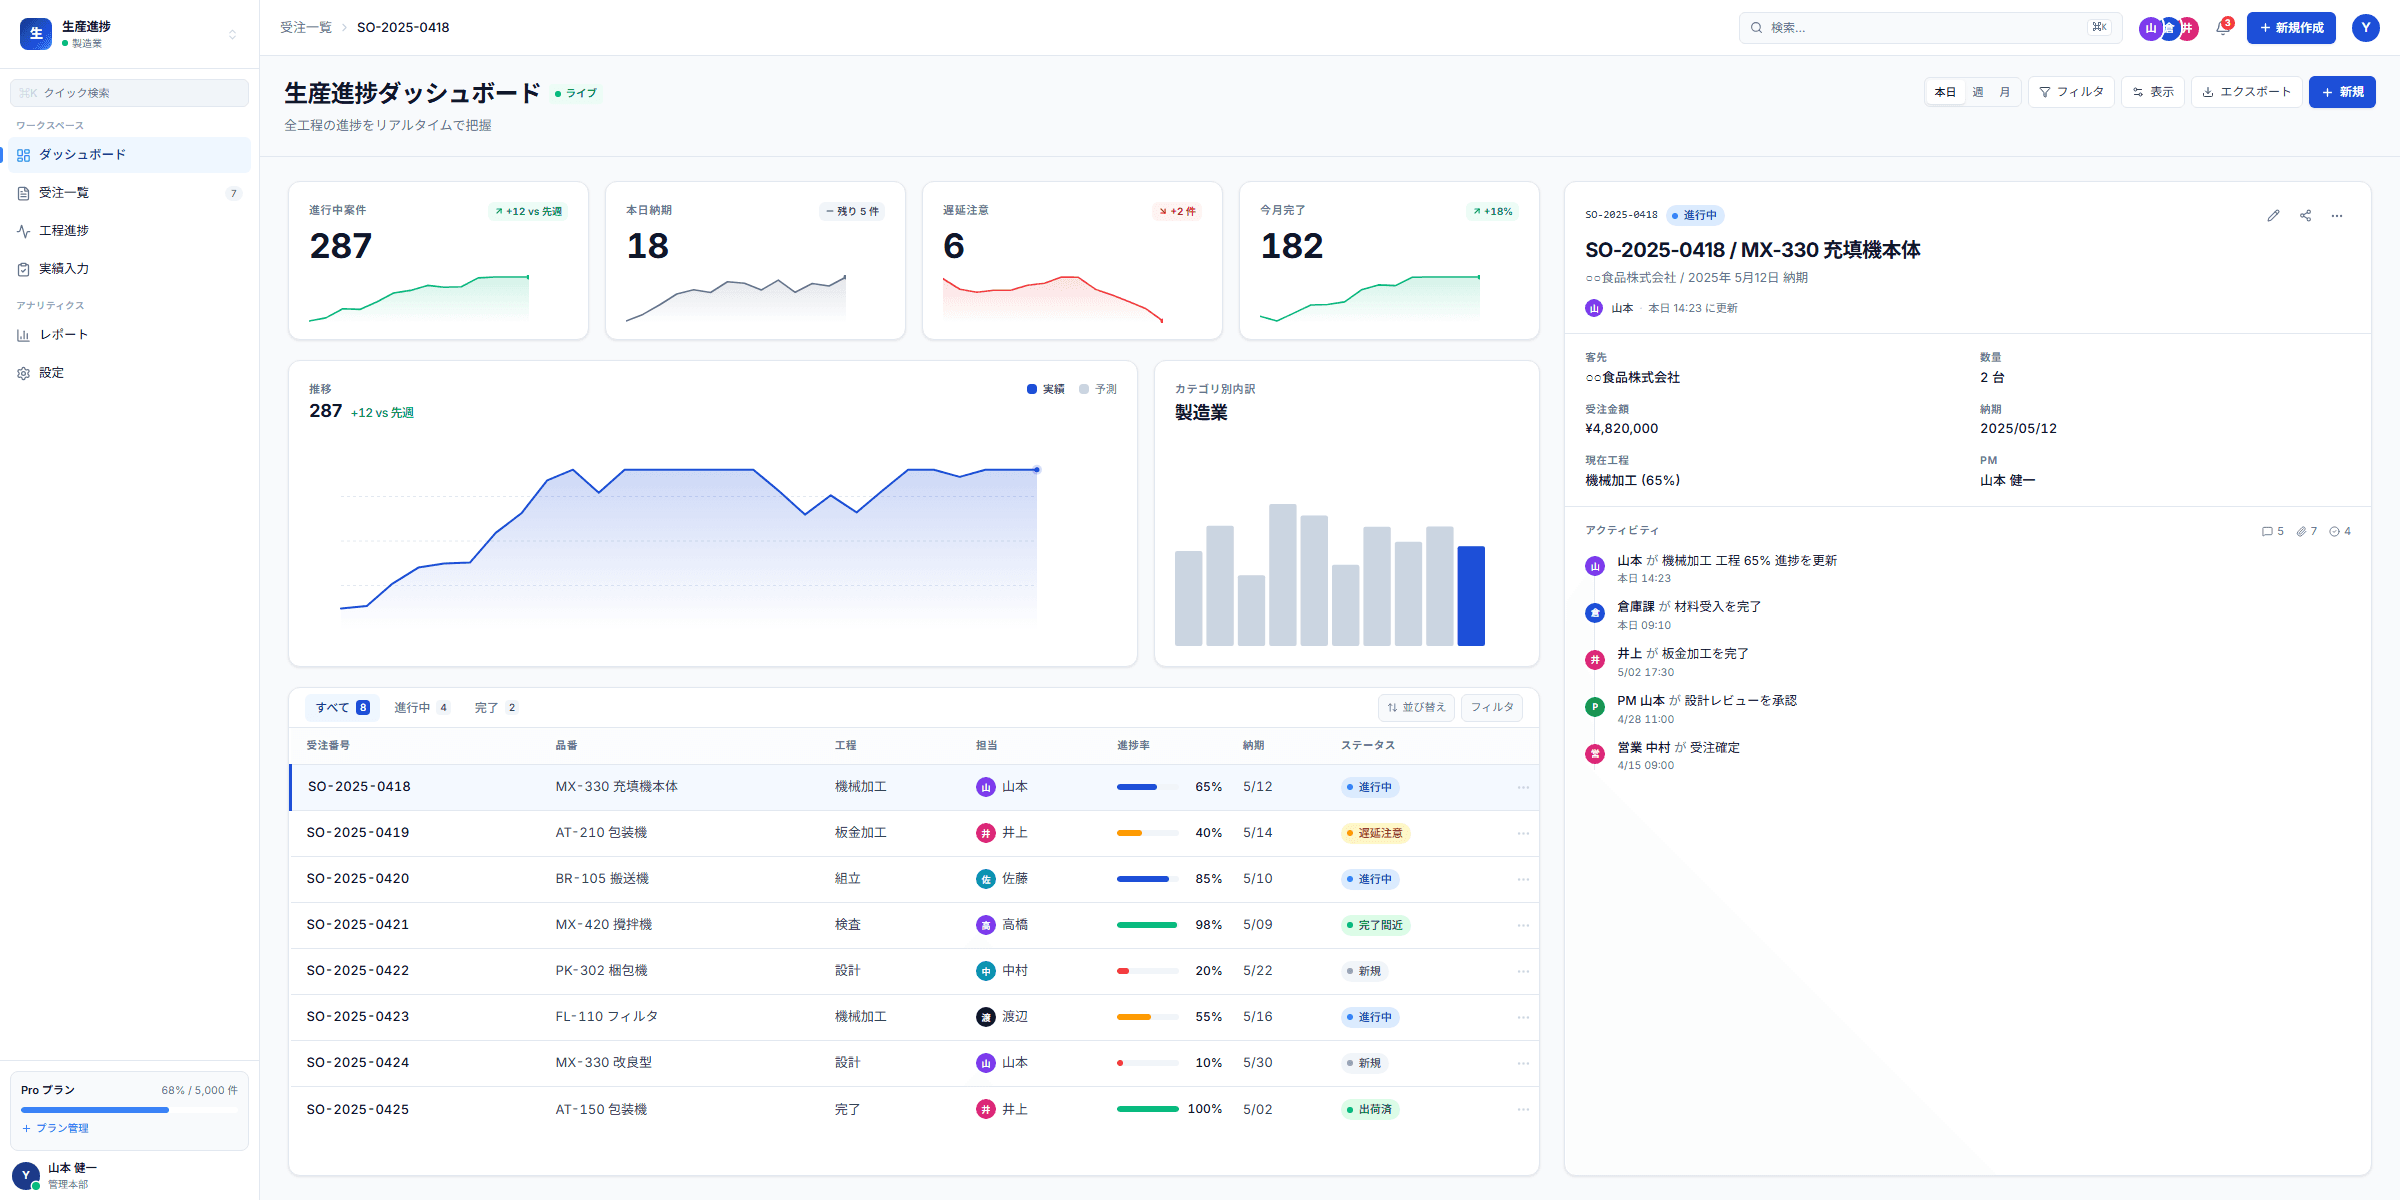The width and height of the screenshot is (2400, 1200).
Task: Select the すべて tab
Action: tap(342, 708)
